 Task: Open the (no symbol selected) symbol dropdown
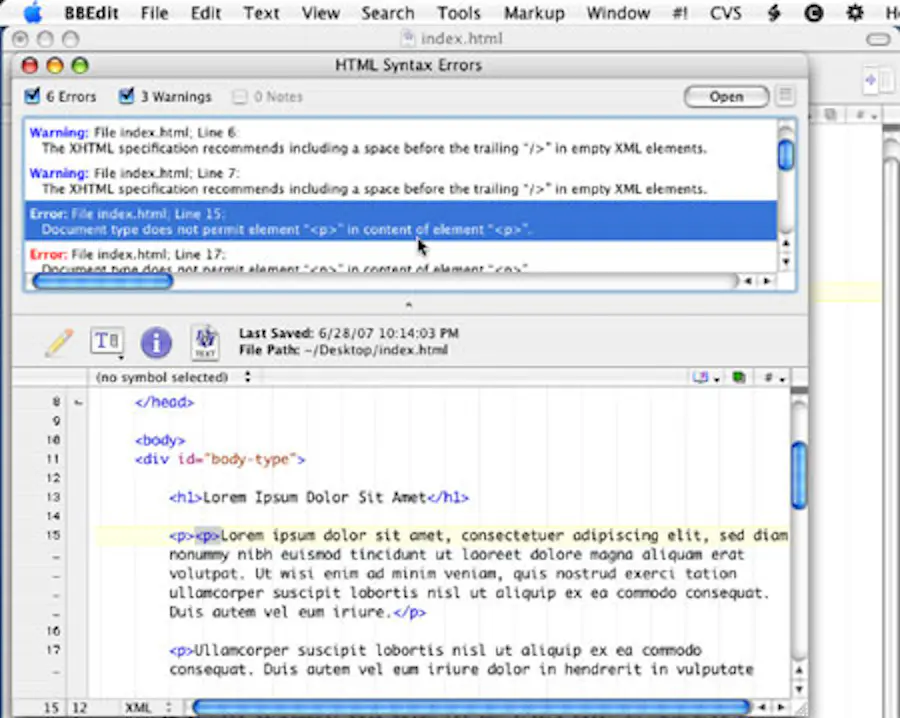[x=167, y=377]
